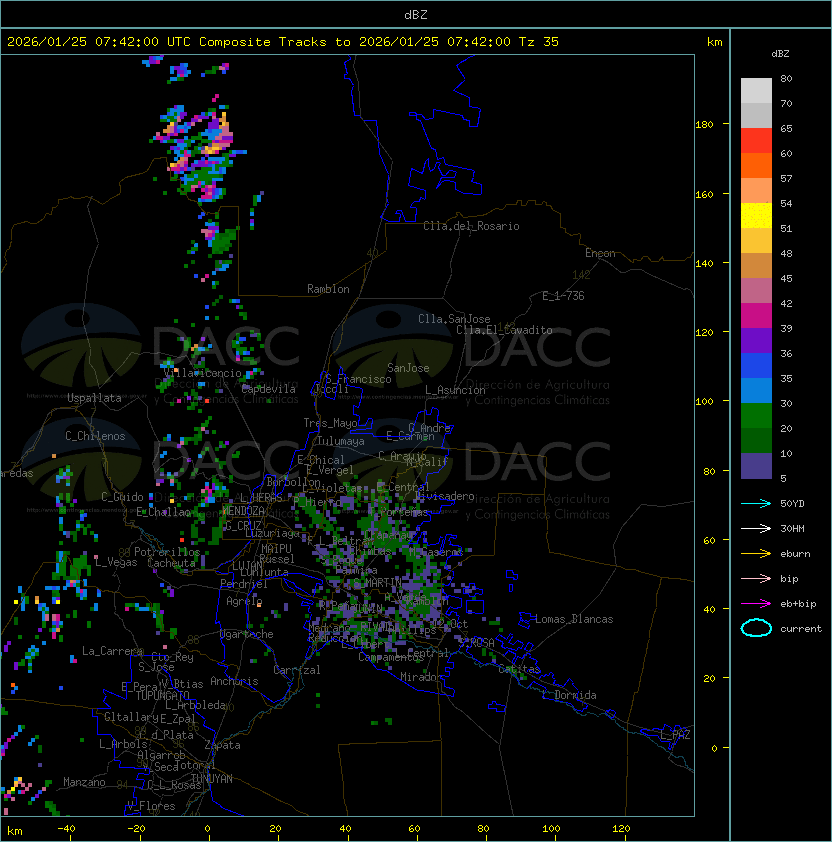832x842 pixels.
Task: Click the 'Tz 35' value in header
Action: click(x=539, y=42)
